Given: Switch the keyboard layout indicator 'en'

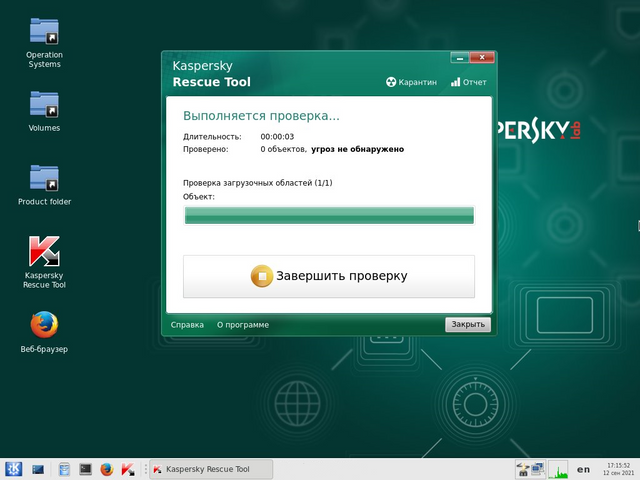Looking at the screenshot, I should point(583,469).
